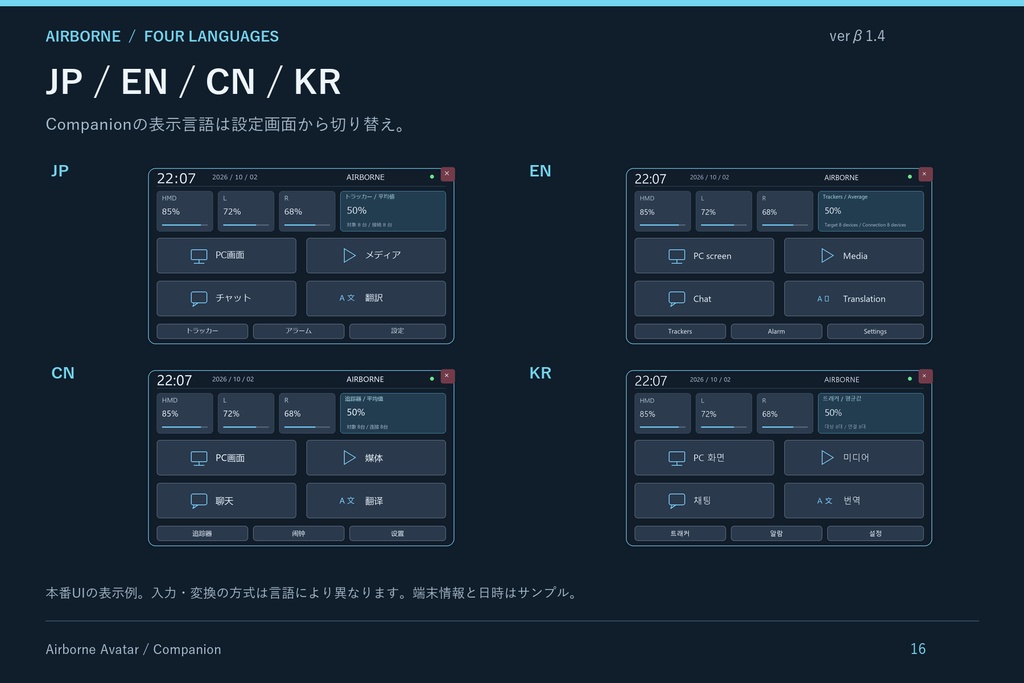Click the monitor icon beside 'PC 화면'
This screenshot has height=683, width=1024.
click(677, 458)
